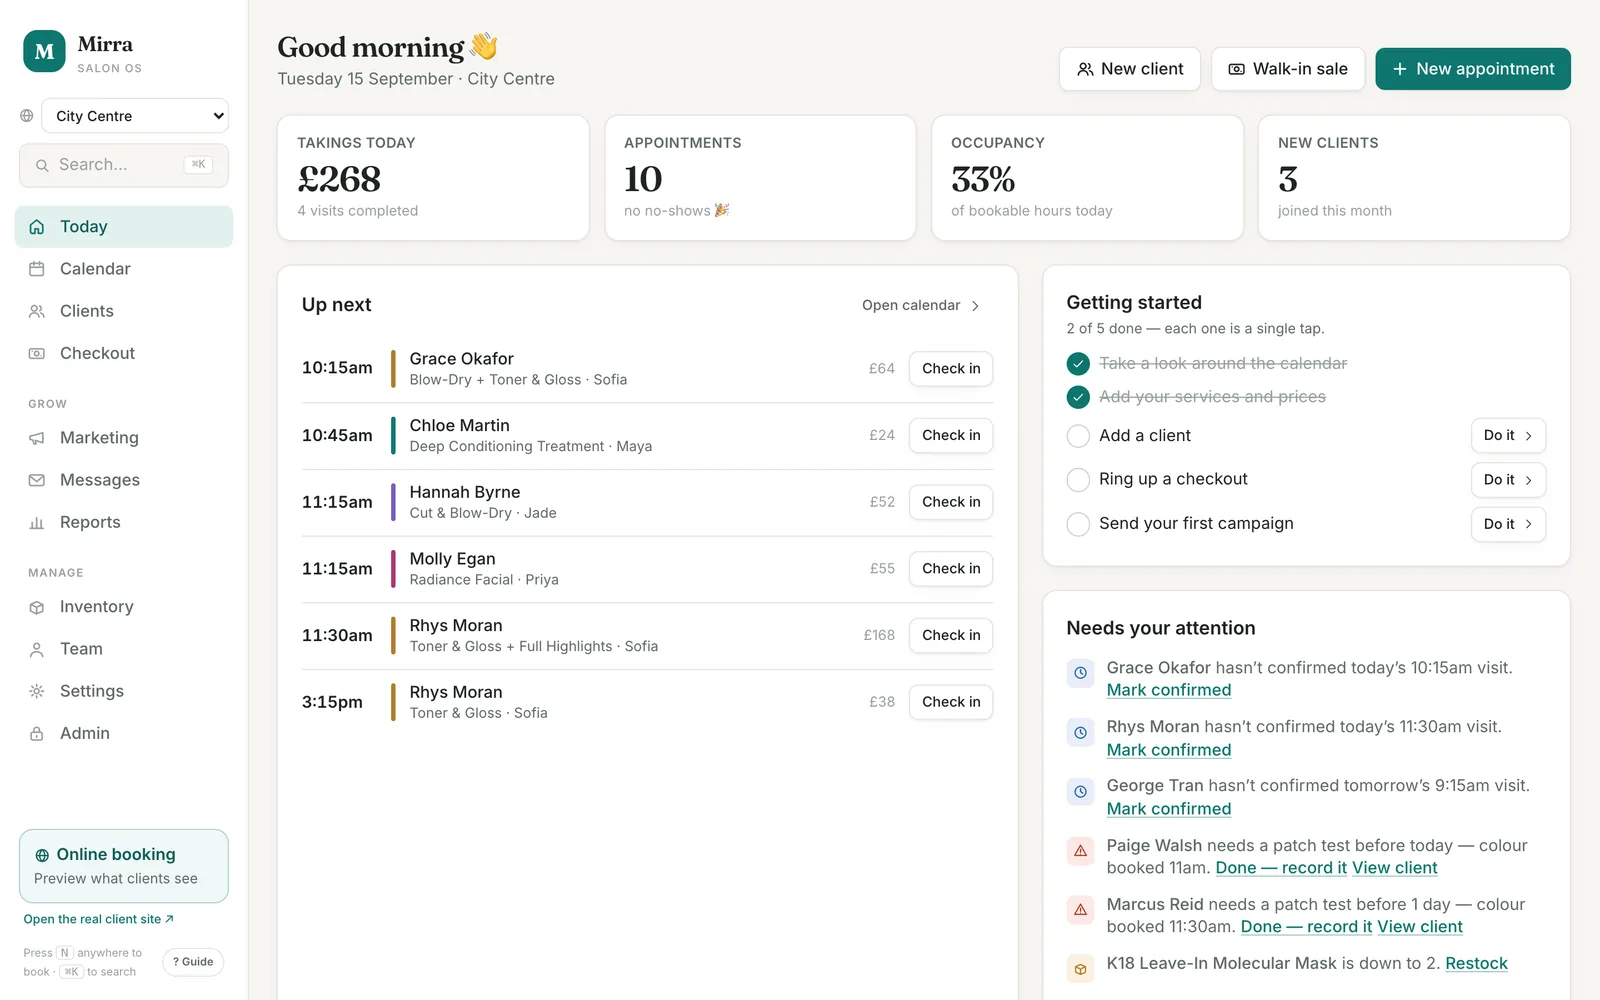Open Calendar from the sidebar

pos(124,269)
